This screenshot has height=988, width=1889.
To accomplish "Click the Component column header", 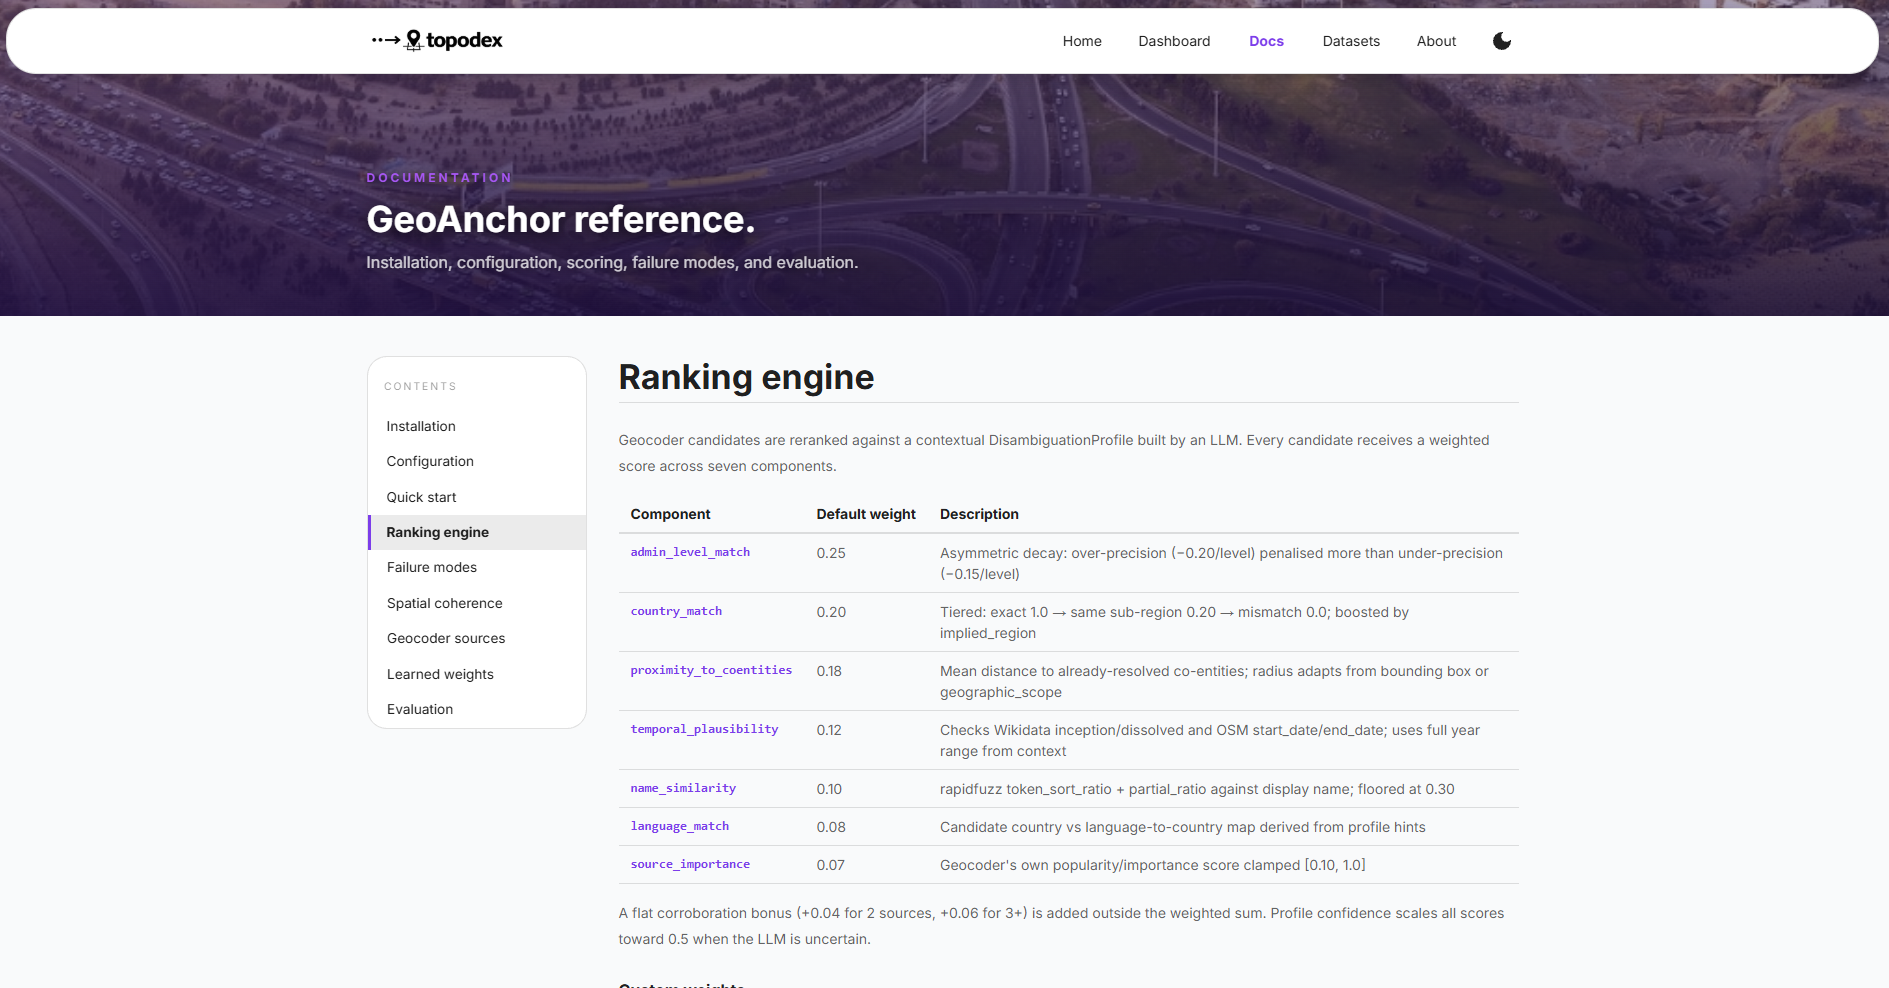I will pos(670,514).
